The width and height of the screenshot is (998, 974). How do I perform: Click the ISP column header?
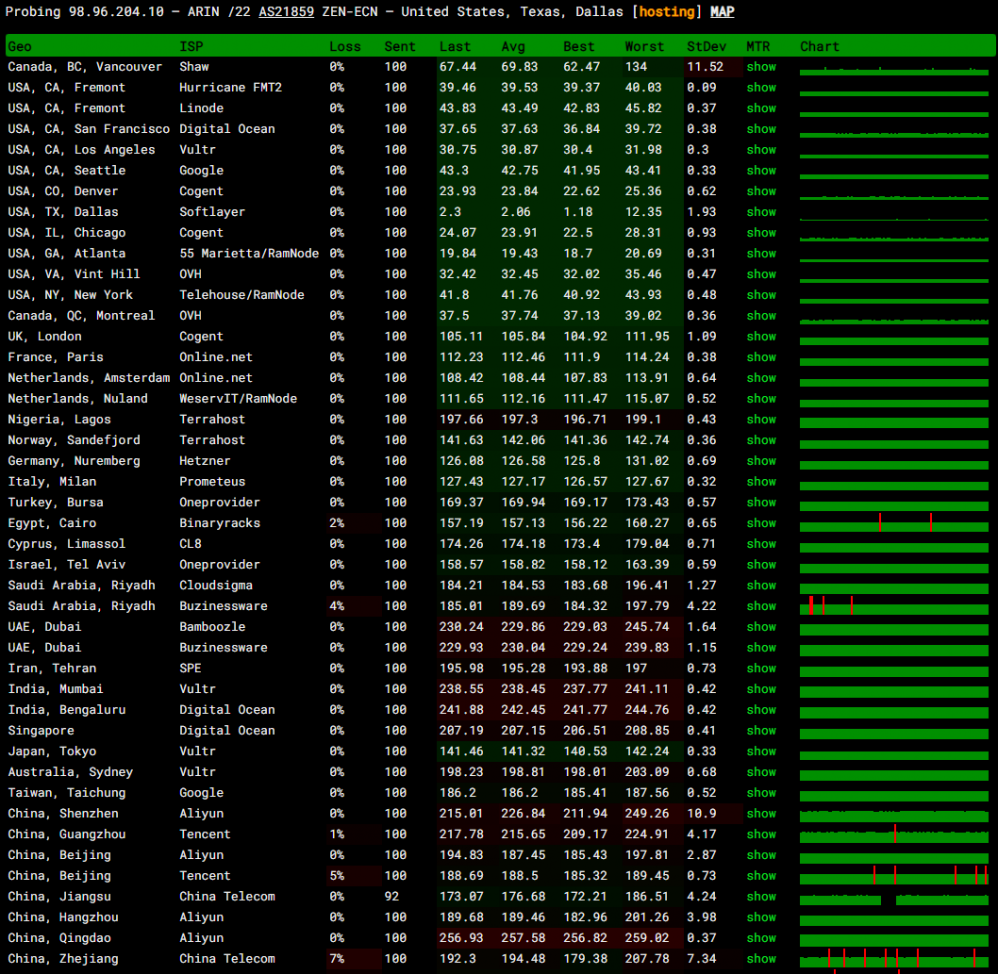[191, 46]
